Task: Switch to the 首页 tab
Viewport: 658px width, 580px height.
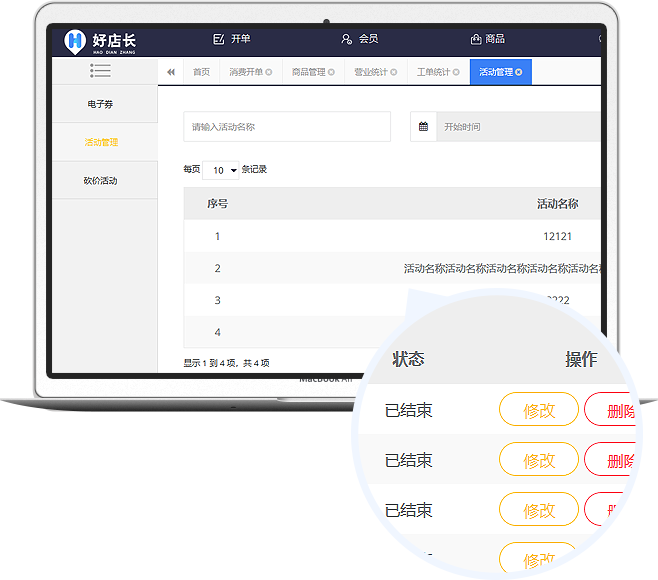Action: click(201, 72)
